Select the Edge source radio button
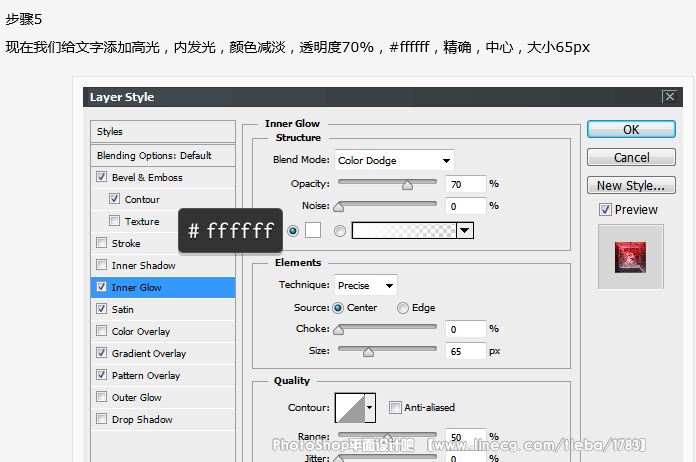Image resolution: width=696 pixels, height=462 pixels. pyautogui.click(x=403, y=308)
